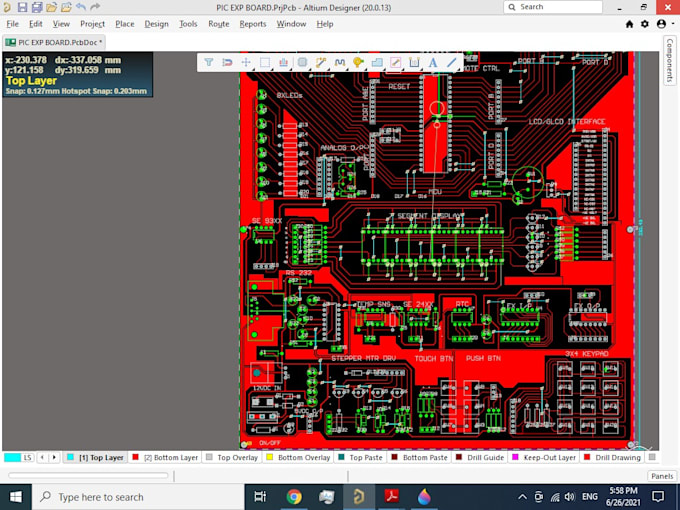This screenshot has height=510, width=680.
Task: Undo the last action
Action: point(81,7)
